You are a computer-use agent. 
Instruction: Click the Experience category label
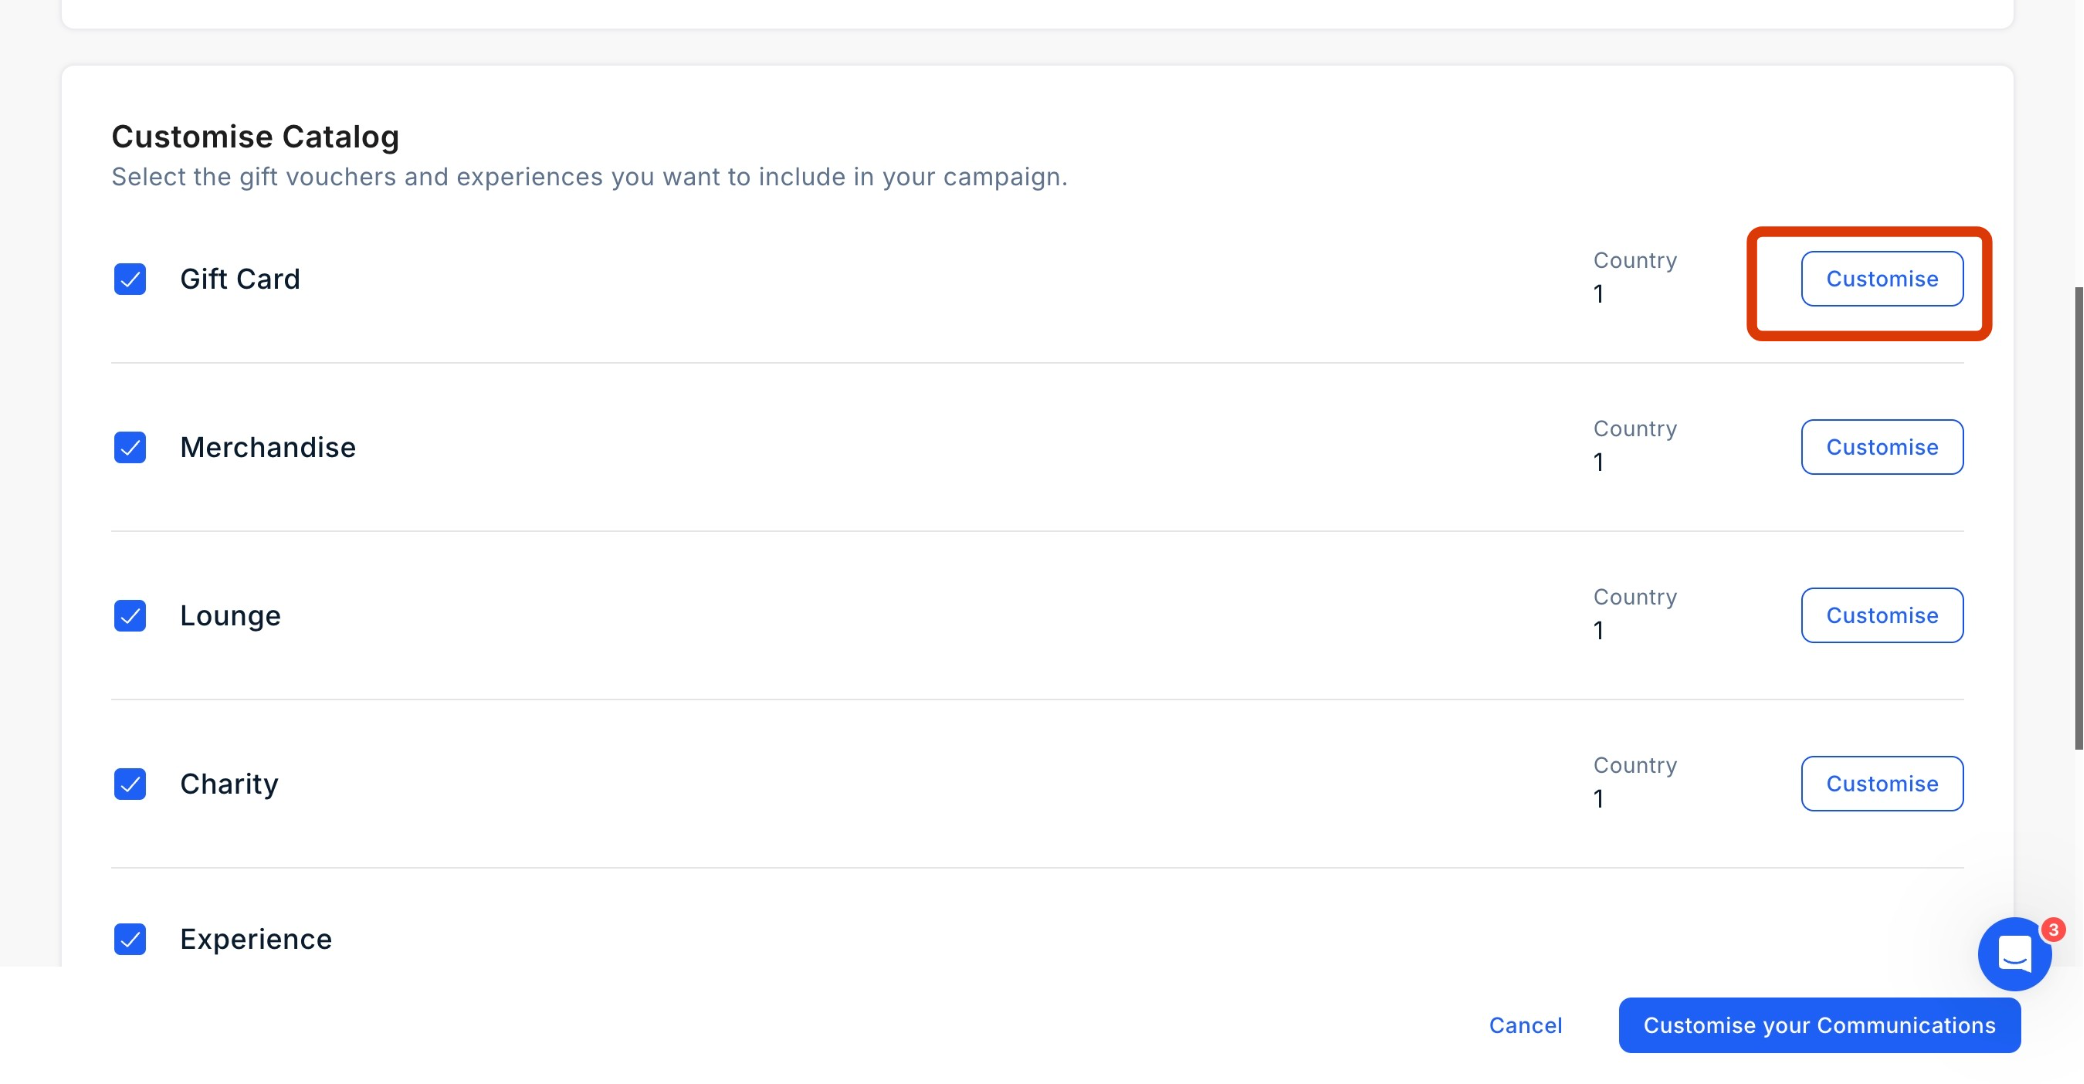[x=255, y=939]
